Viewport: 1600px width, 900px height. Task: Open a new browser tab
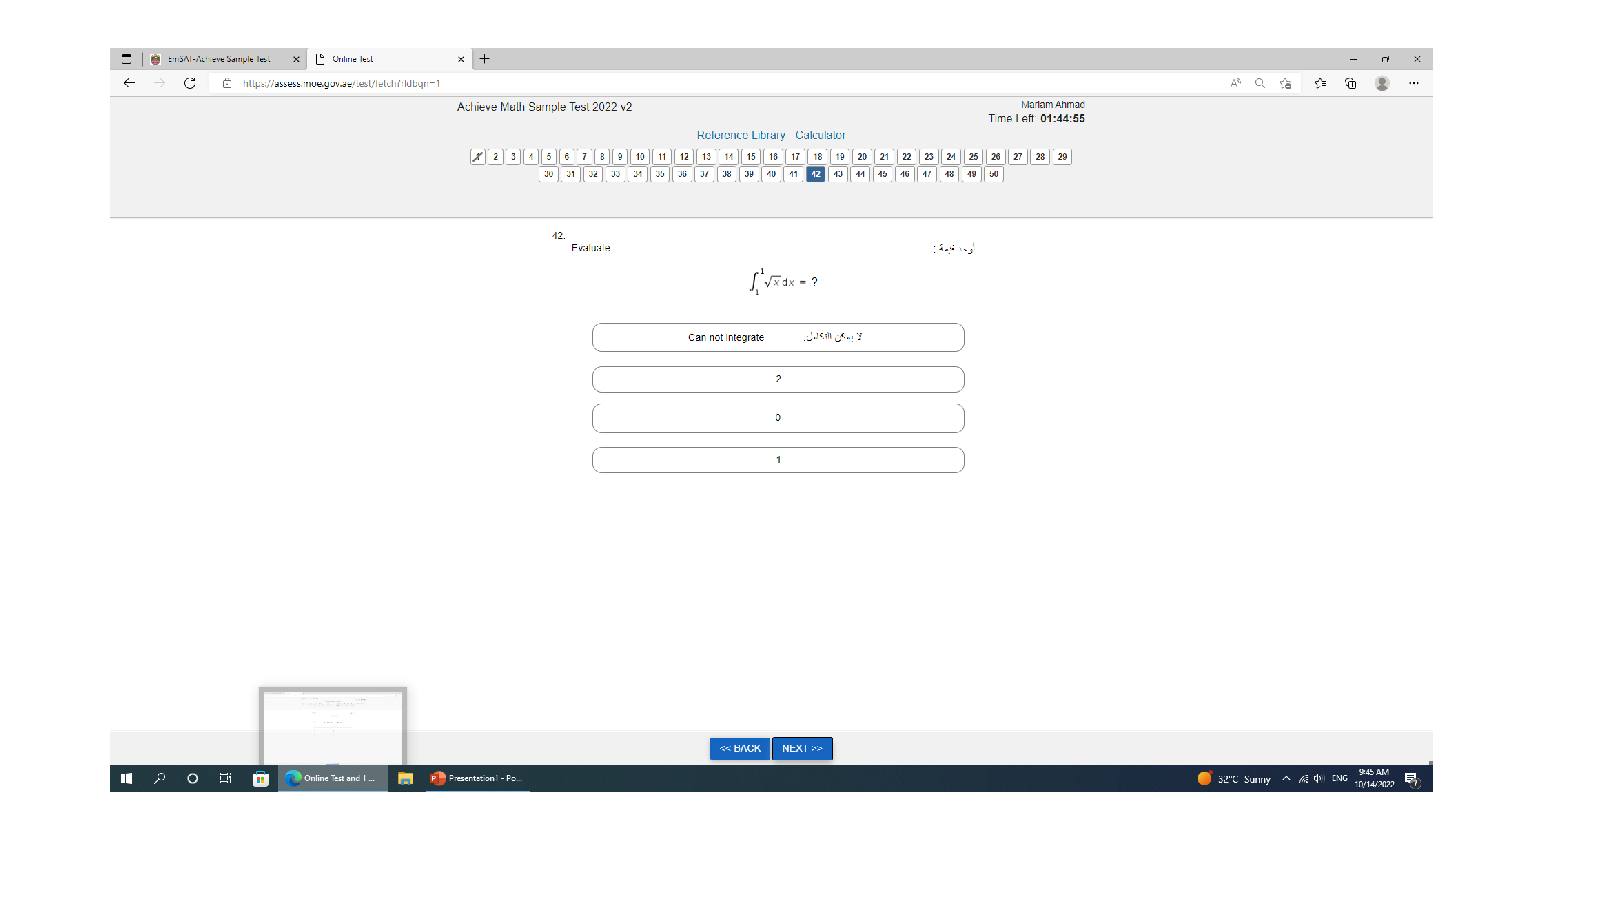pyautogui.click(x=485, y=59)
